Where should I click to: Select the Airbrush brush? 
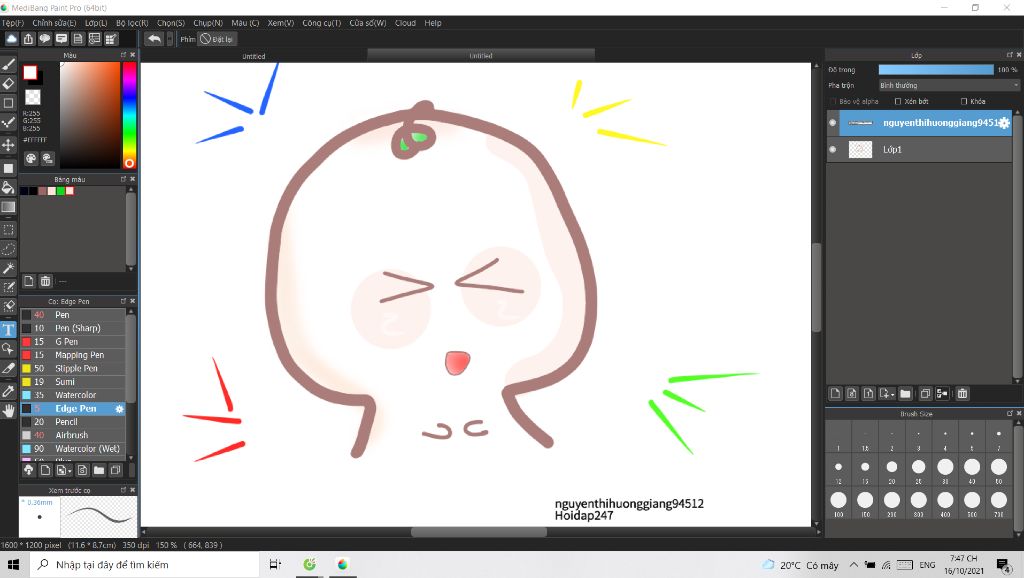point(72,435)
